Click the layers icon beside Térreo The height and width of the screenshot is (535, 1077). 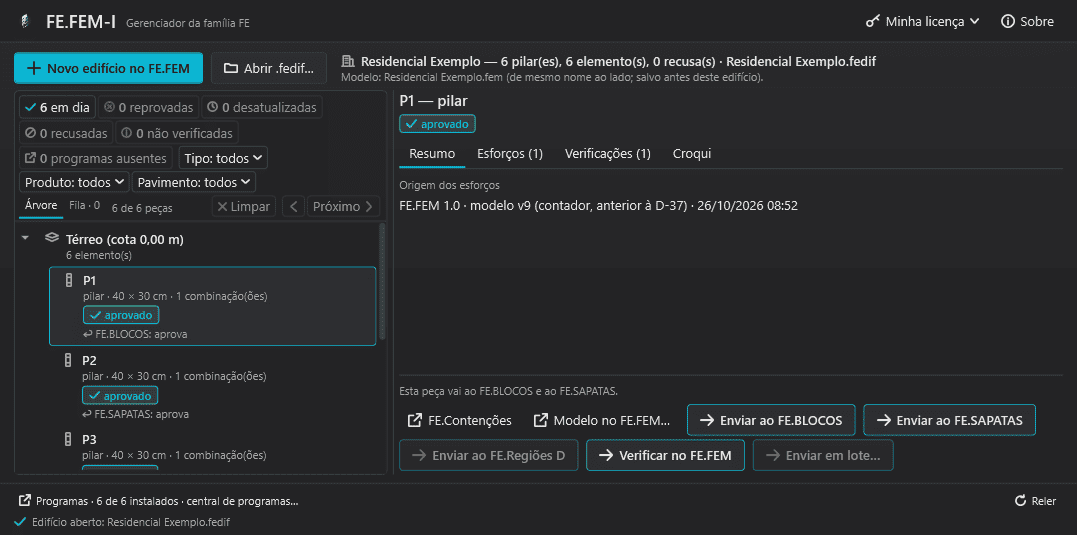point(52,238)
